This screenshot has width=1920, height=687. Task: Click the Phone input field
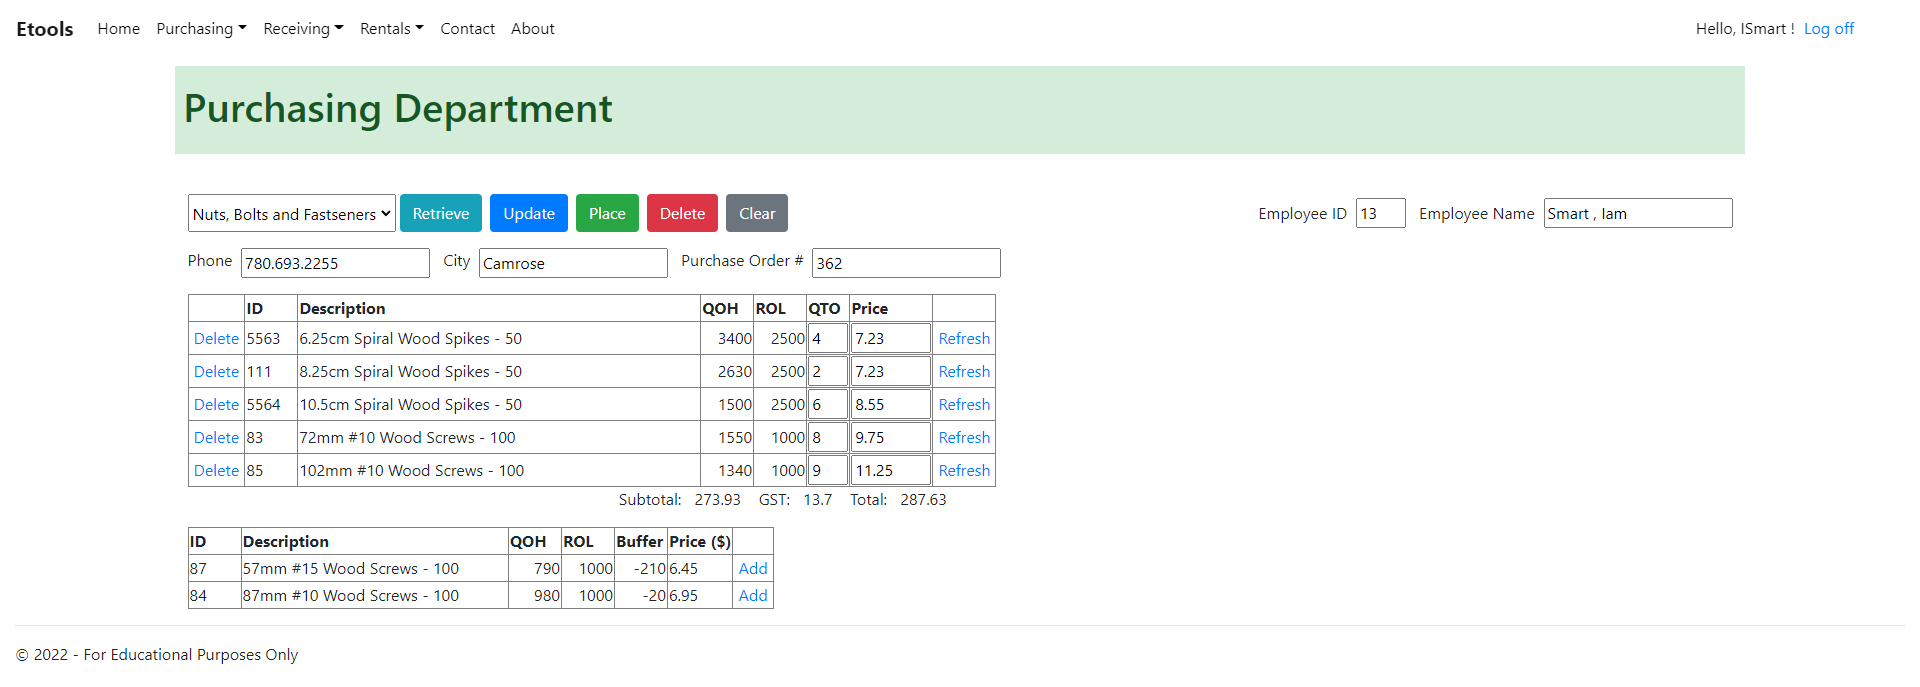point(335,263)
